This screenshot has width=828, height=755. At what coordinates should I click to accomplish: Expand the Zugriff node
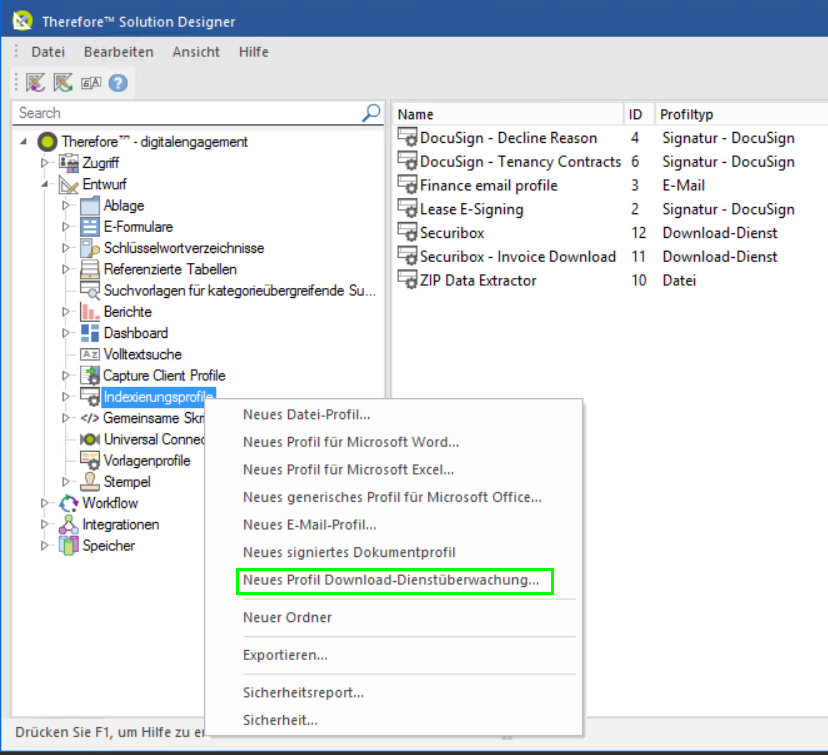(45, 163)
